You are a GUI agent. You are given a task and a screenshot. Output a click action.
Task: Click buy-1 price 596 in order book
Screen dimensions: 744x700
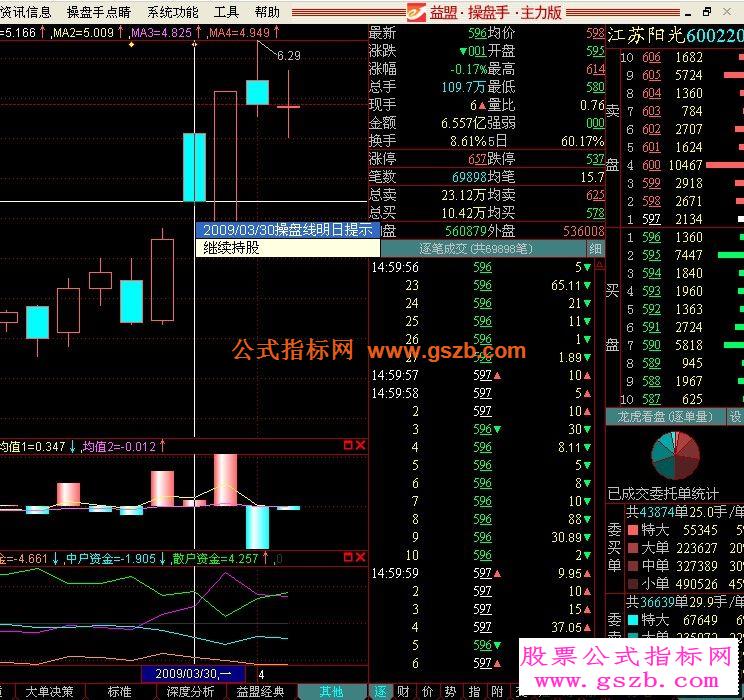click(x=651, y=237)
